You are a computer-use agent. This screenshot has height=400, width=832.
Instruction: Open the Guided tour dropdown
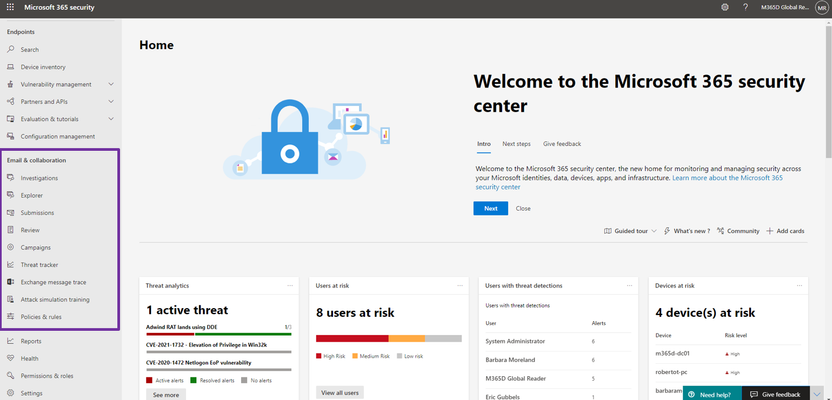630,231
